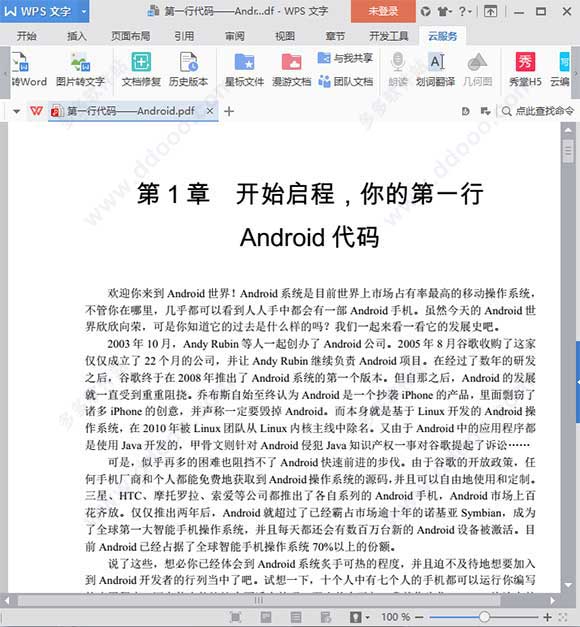Toggle the ribbon collapse icon in title bar
Screen dimensions: 580x627
tap(490, 12)
